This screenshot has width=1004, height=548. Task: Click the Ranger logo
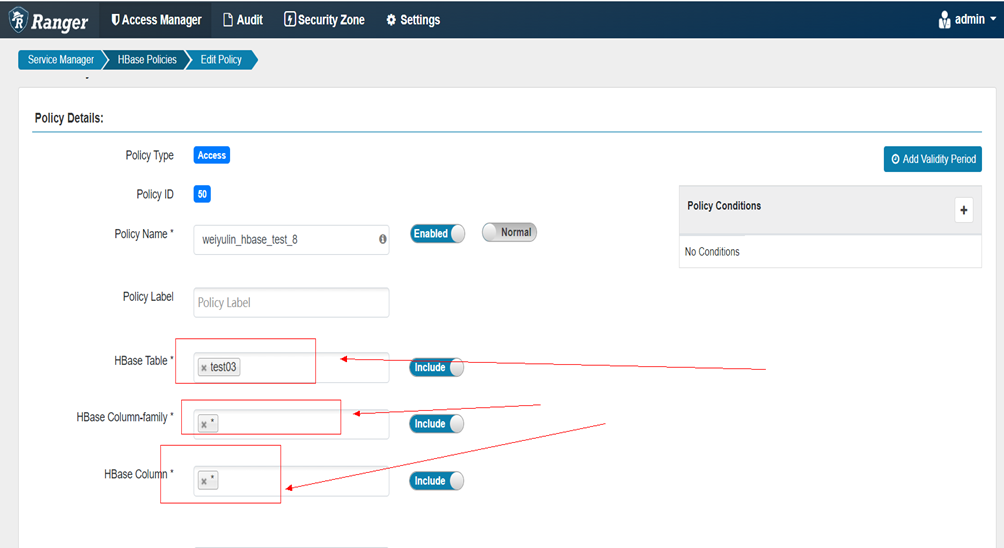(49, 20)
